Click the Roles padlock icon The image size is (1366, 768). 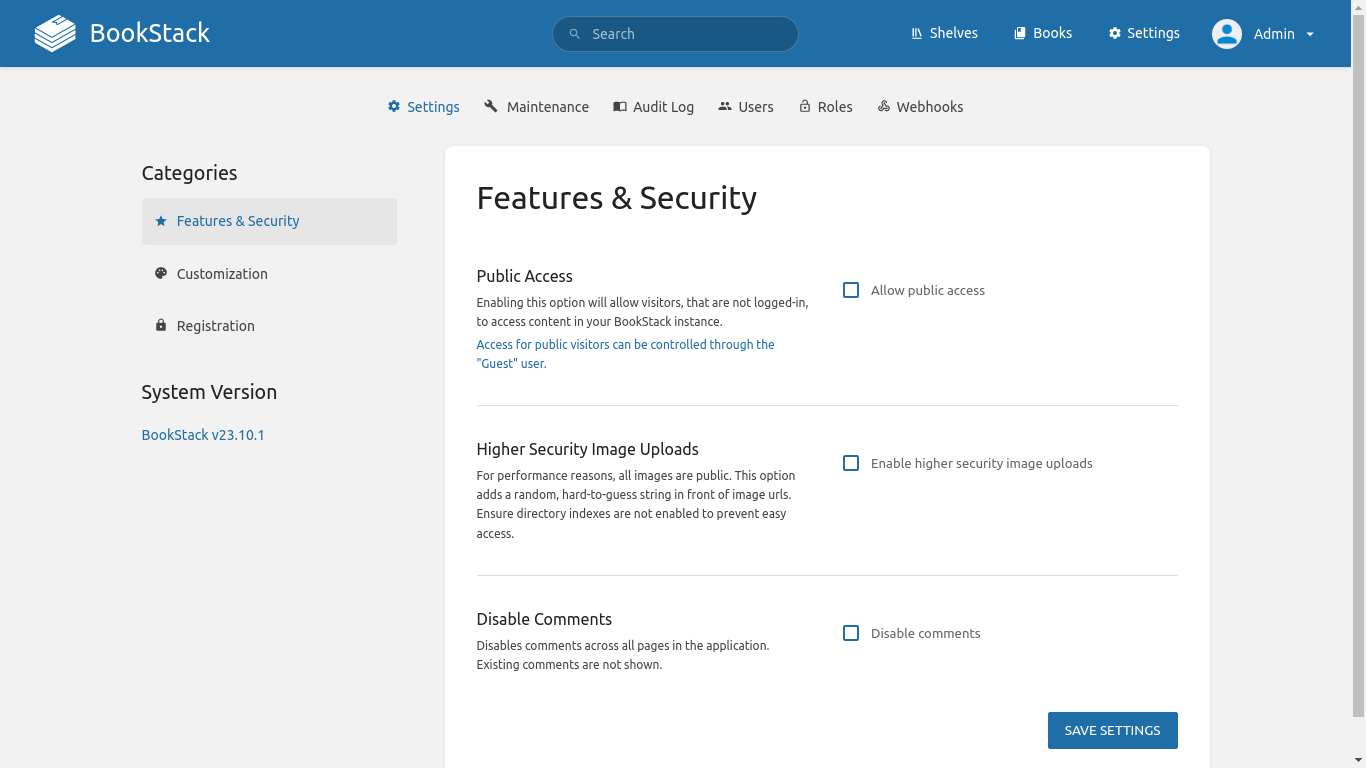point(805,106)
